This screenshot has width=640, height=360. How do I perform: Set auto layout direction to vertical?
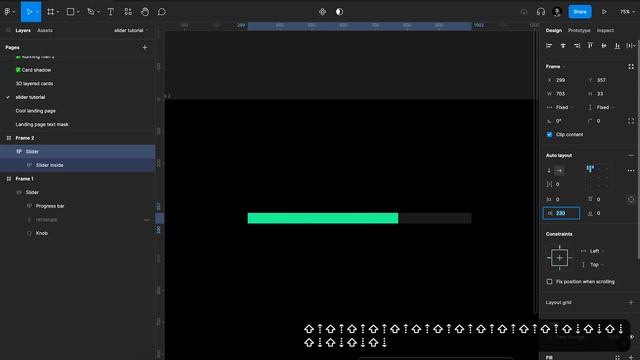pos(549,171)
